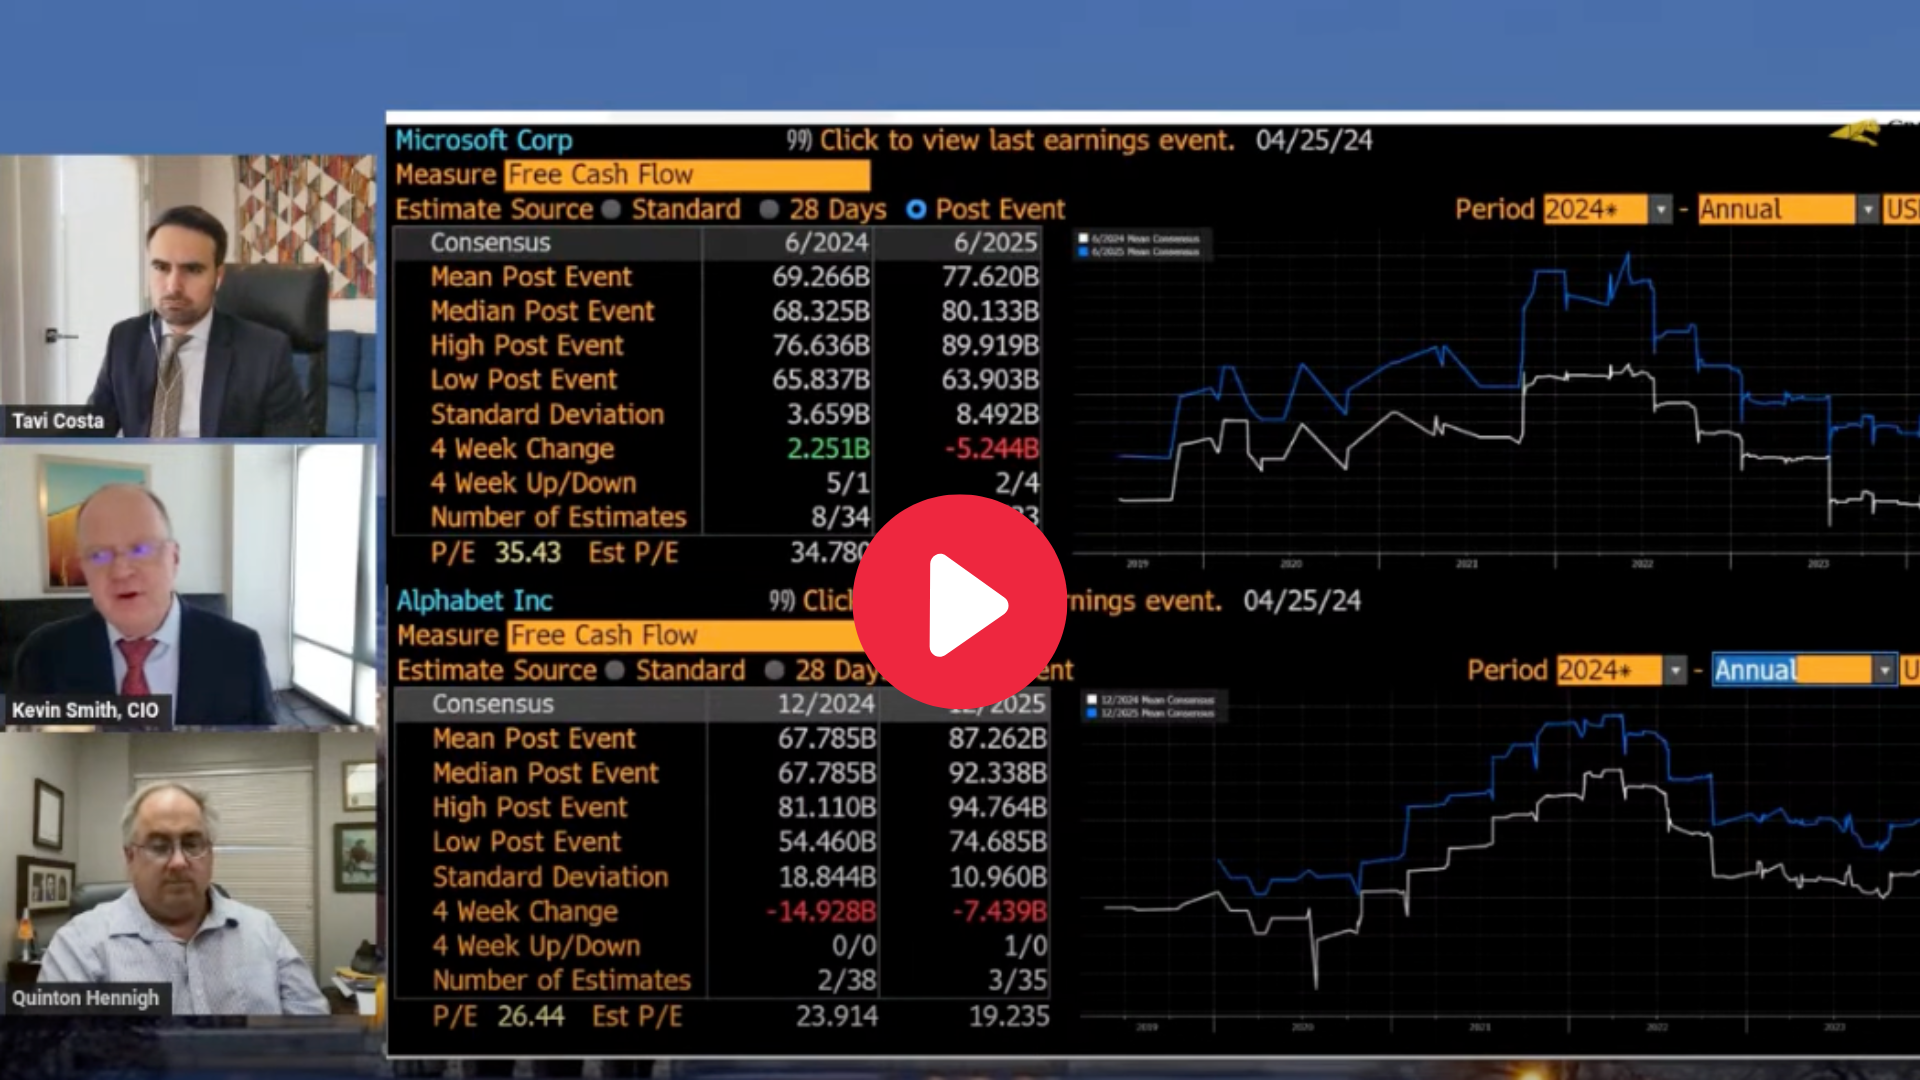The image size is (1920, 1080).
Task: Open Quinton Hennigh video tile
Action: pos(188,874)
